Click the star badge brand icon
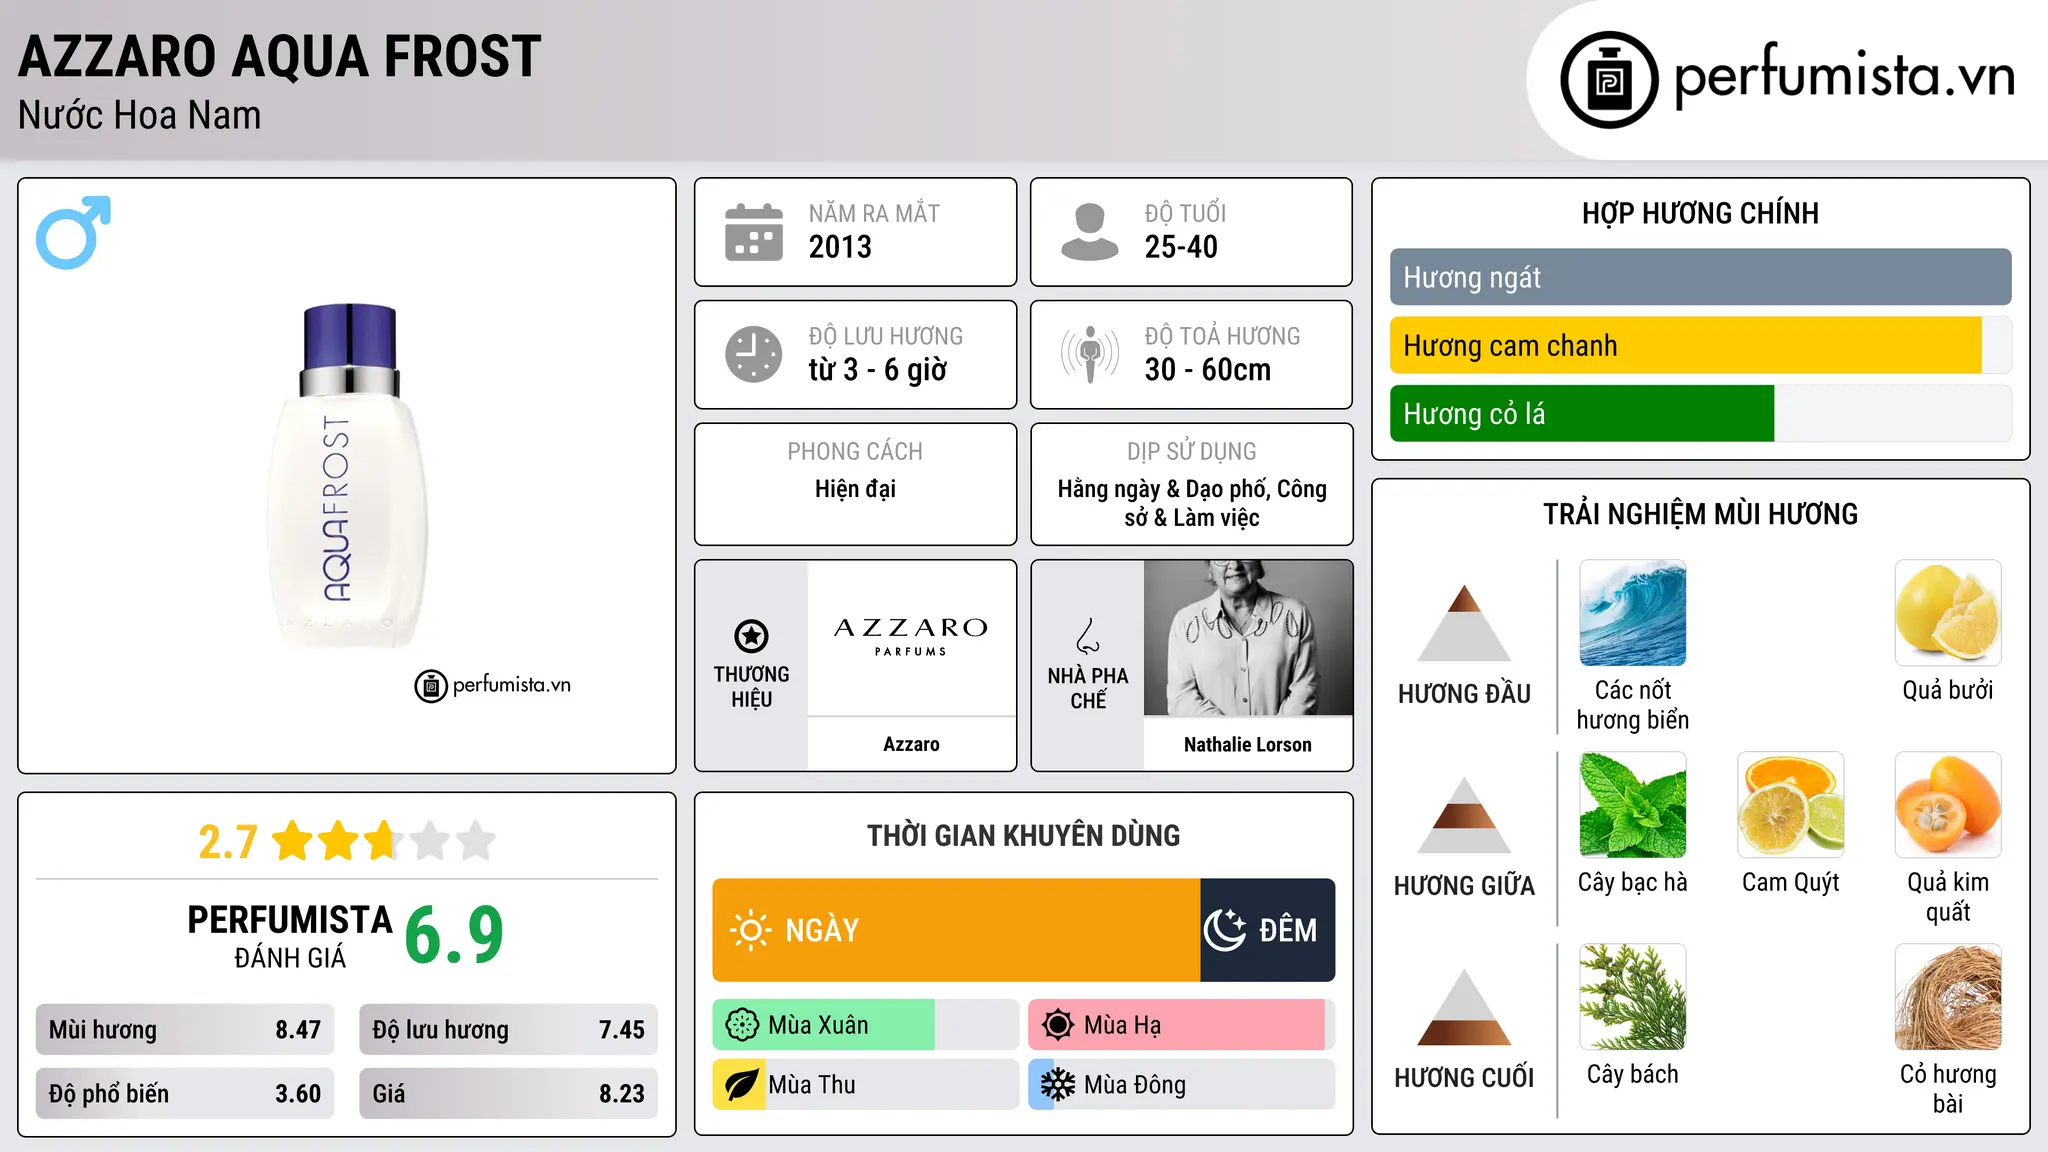Image resolution: width=2048 pixels, height=1152 pixels. tap(751, 636)
